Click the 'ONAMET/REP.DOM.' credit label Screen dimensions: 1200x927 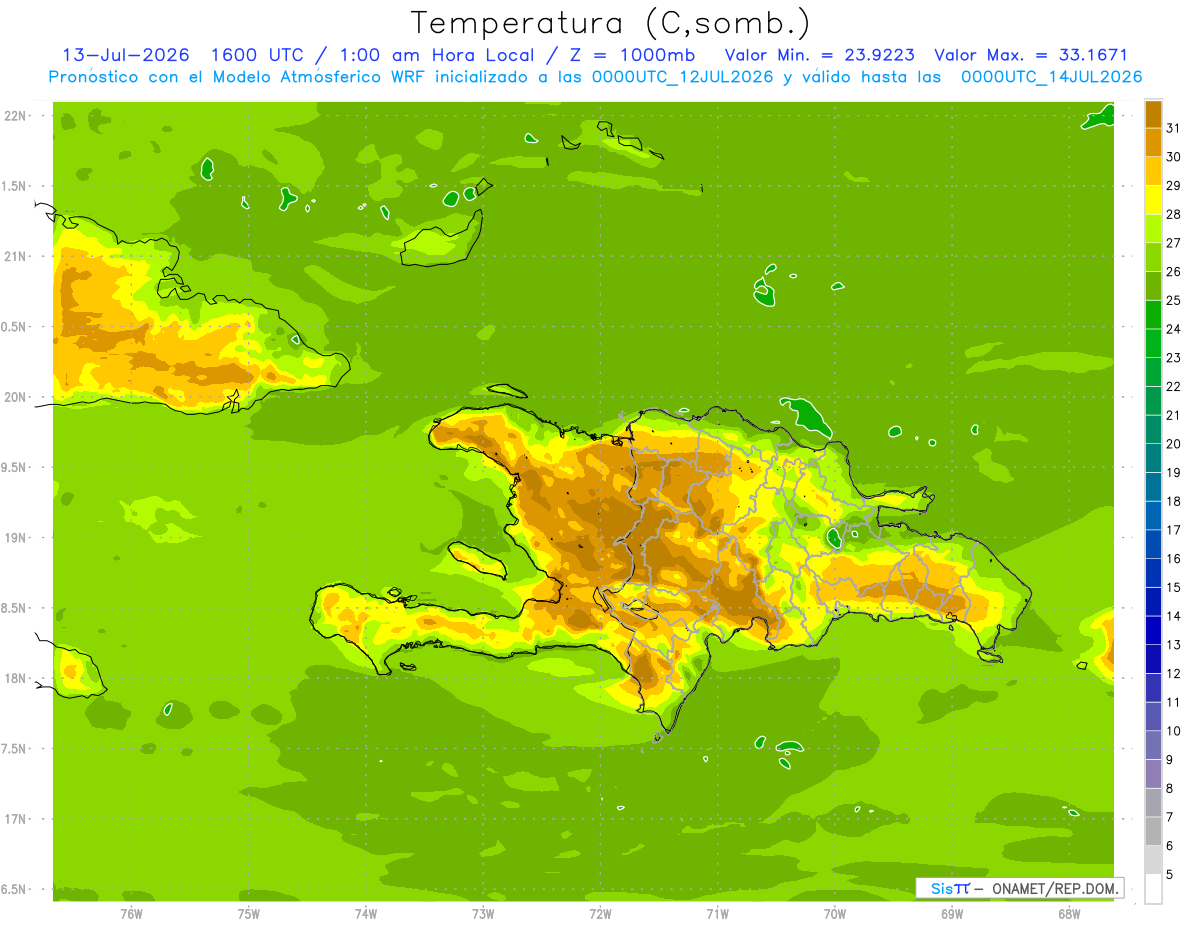[x=1057, y=888]
